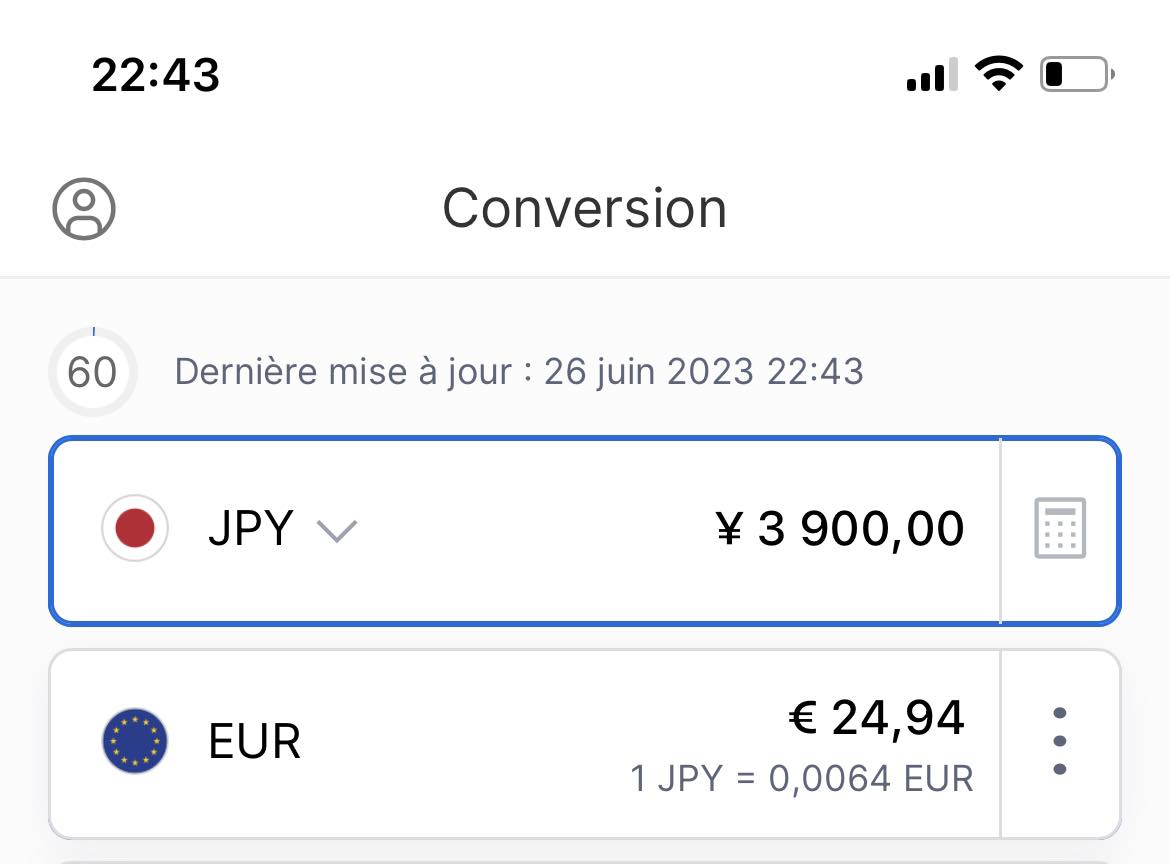Select the EUR currency code label

tap(254, 742)
